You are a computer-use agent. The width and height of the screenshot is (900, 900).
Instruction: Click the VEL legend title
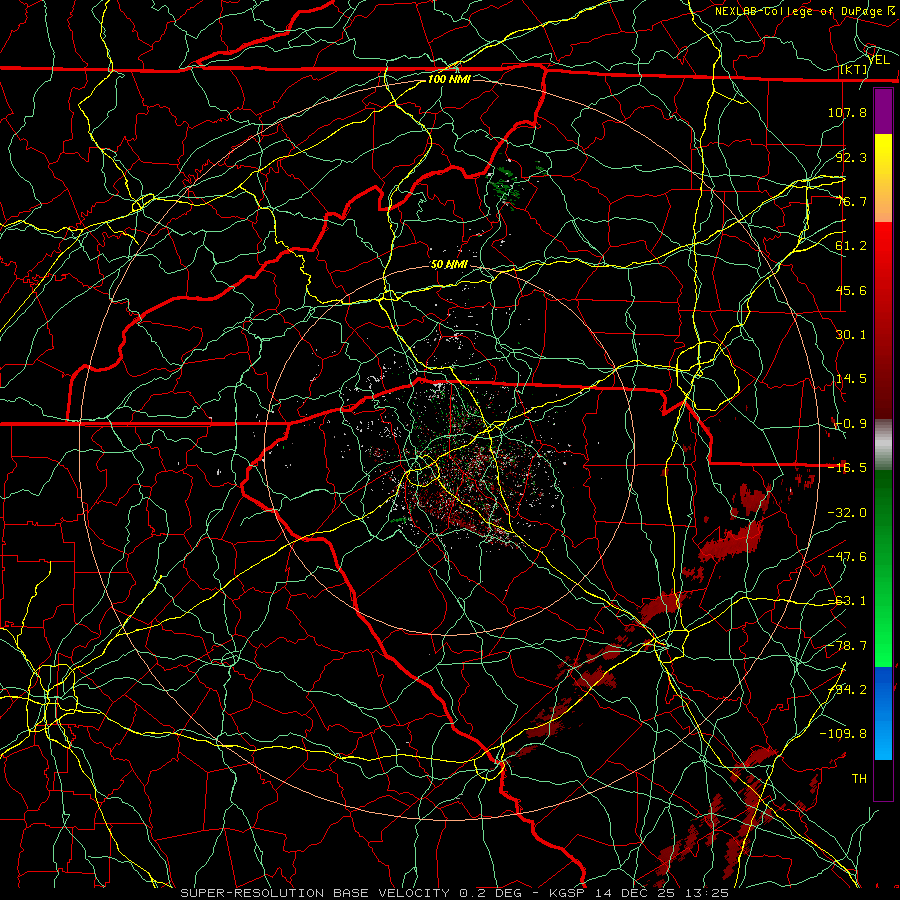(x=879, y=60)
